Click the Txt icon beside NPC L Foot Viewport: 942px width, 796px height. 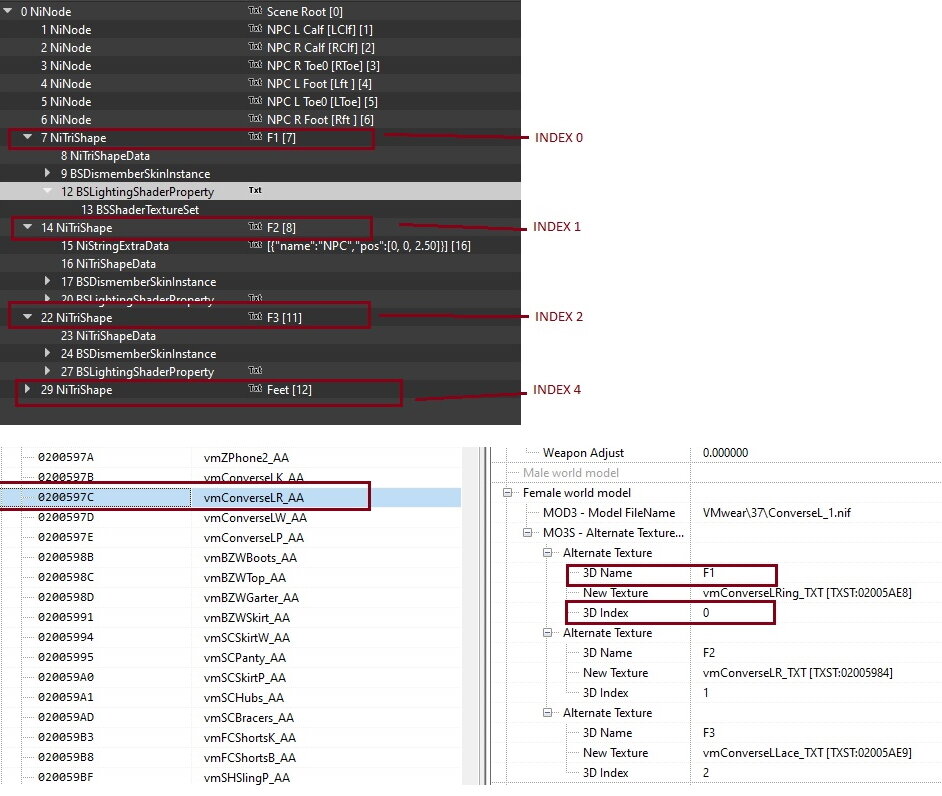coord(255,82)
